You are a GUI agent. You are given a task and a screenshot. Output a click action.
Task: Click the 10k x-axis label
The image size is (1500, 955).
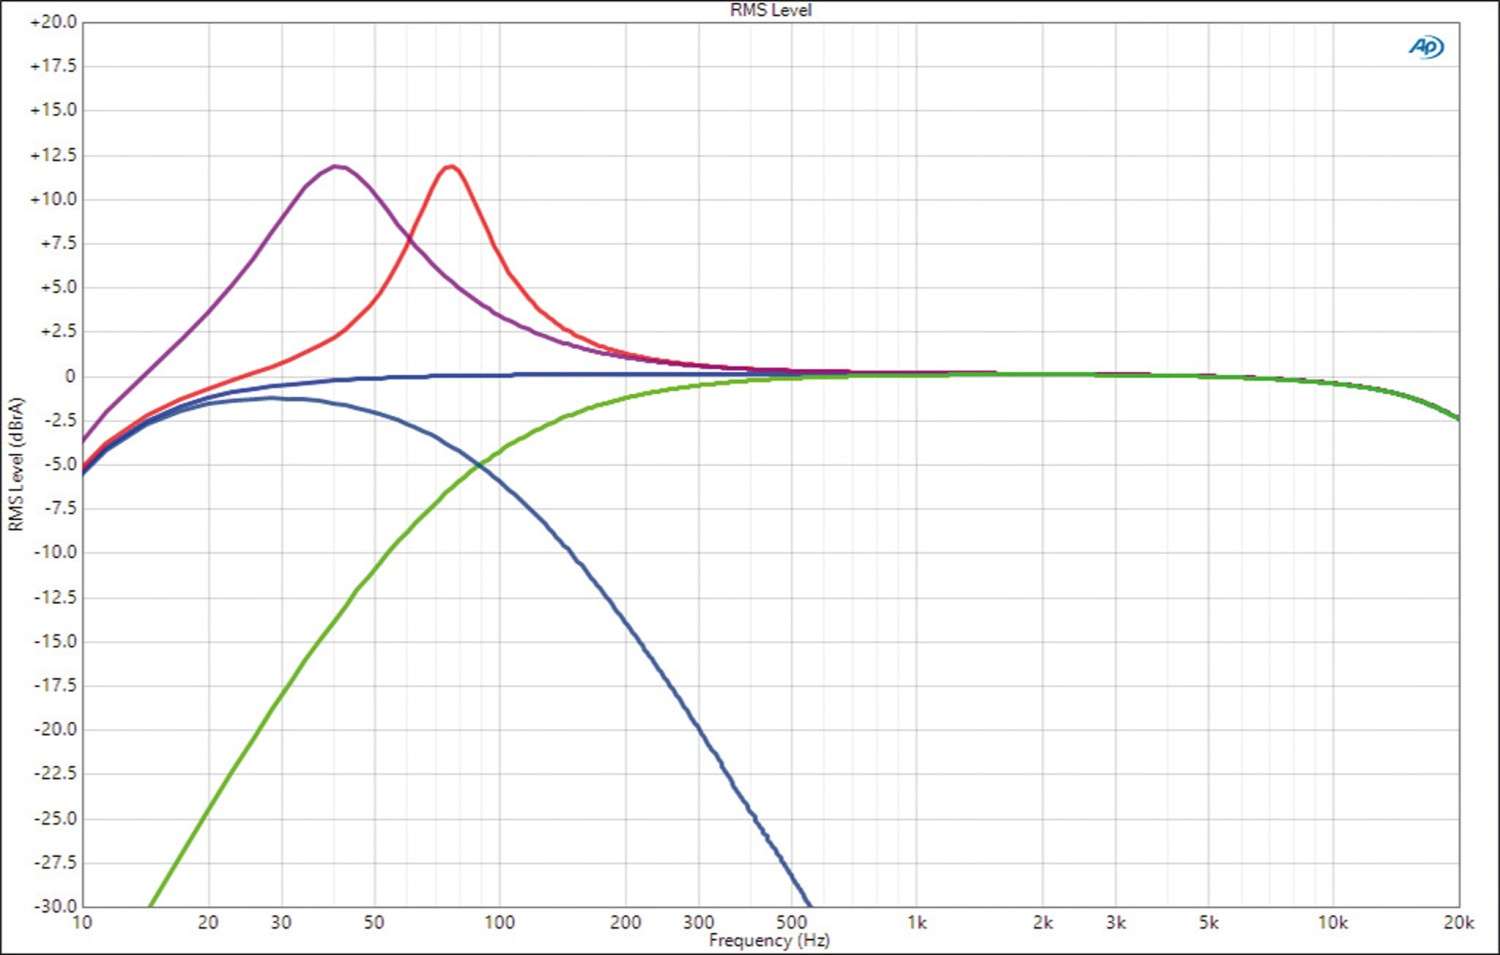[x=1333, y=922]
